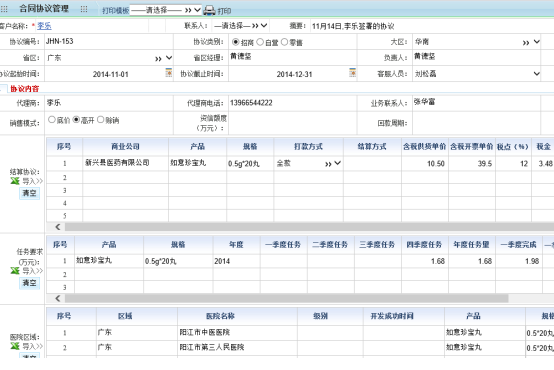Click 清空 button under settlement agreement

pos(29,193)
